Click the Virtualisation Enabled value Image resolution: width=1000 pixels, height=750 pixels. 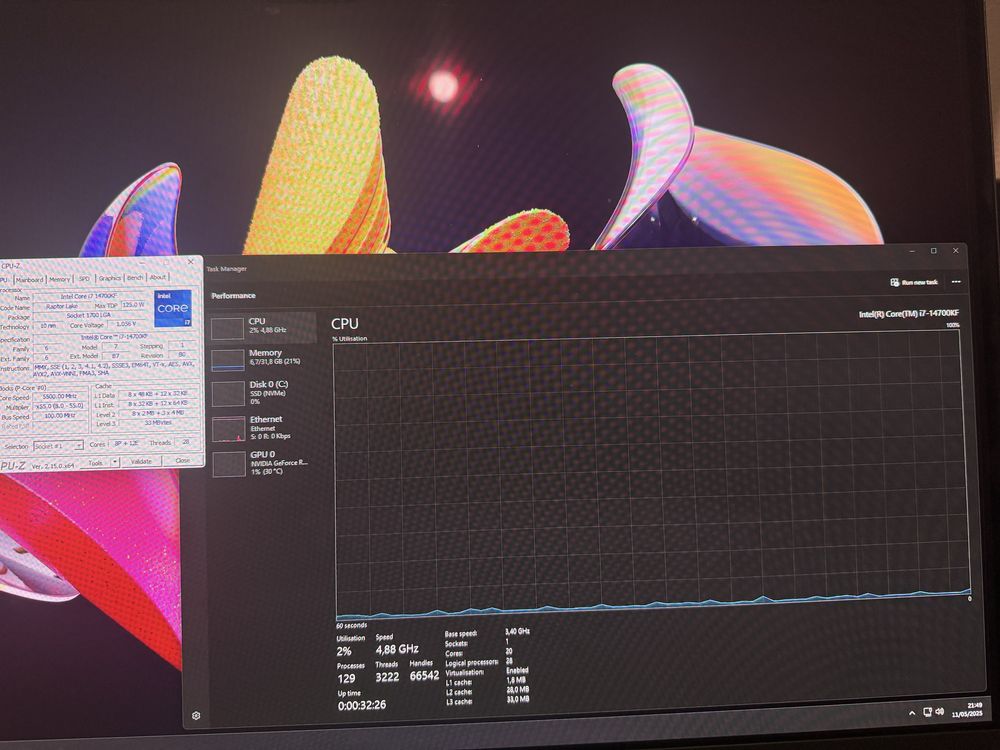coord(517,670)
